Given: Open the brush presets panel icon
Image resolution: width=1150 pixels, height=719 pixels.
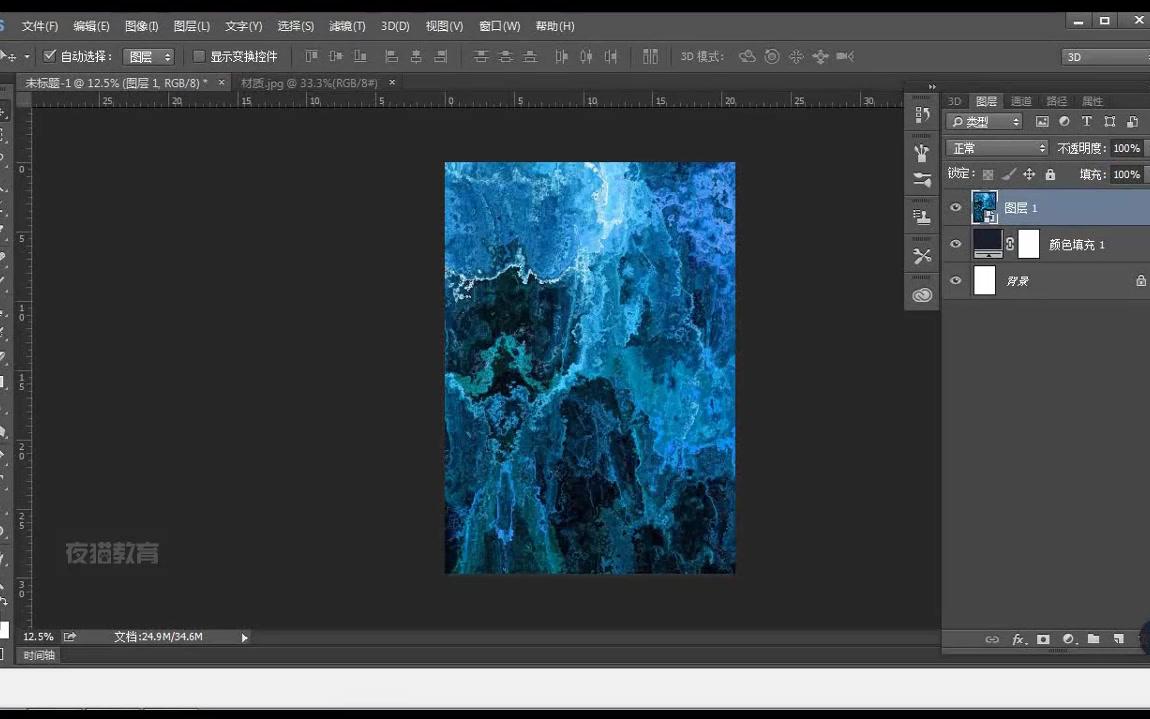Looking at the screenshot, I should (921, 180).
